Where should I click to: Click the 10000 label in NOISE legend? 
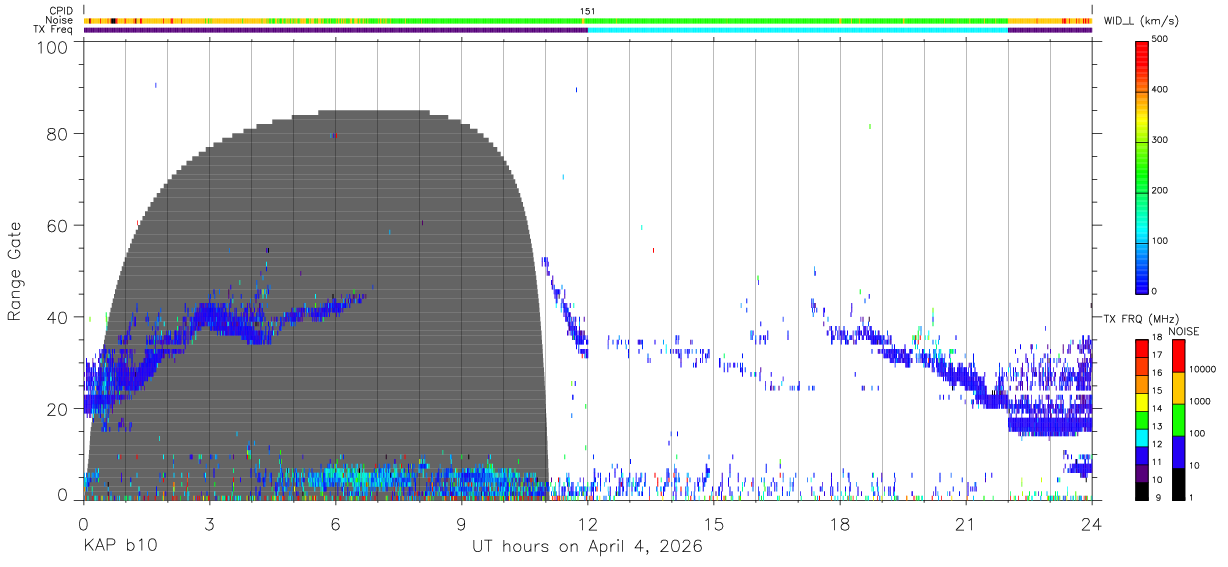coord(1203,369)
